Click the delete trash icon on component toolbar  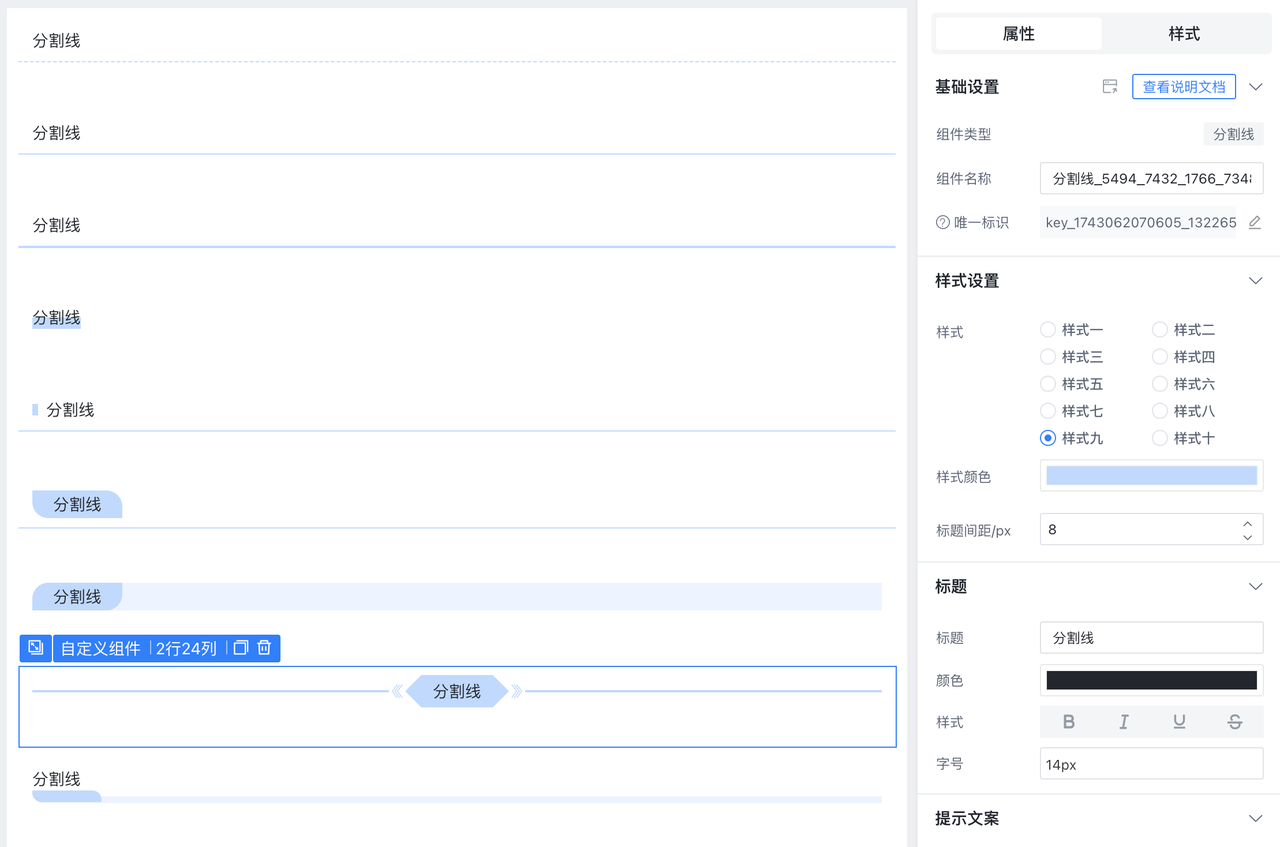[264, 648]
